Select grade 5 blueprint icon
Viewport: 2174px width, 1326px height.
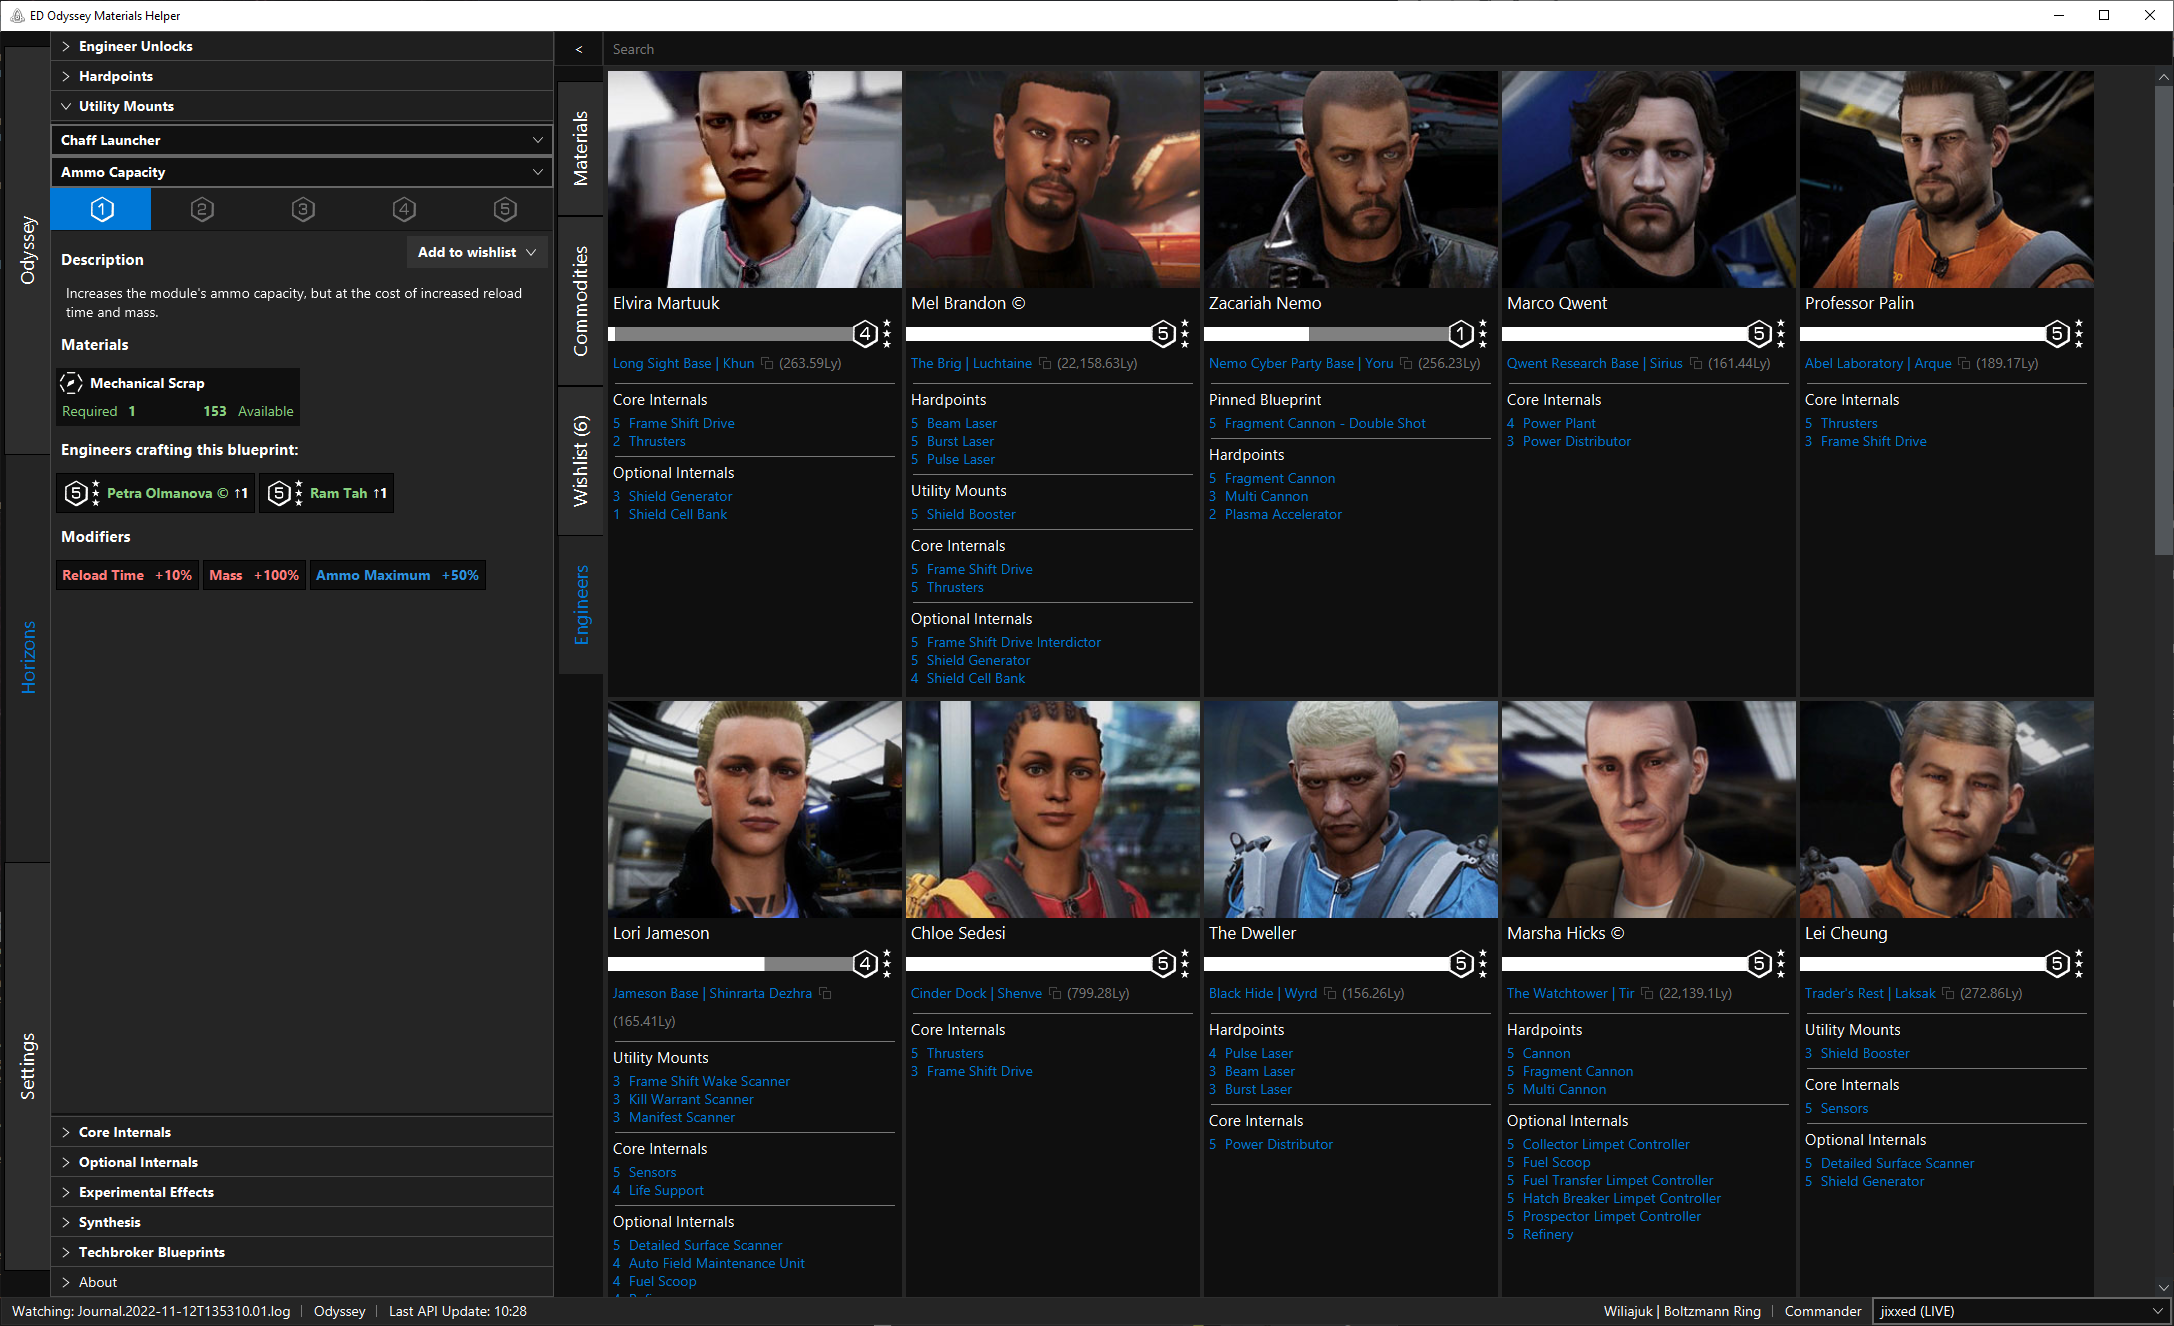coord(505,209)
